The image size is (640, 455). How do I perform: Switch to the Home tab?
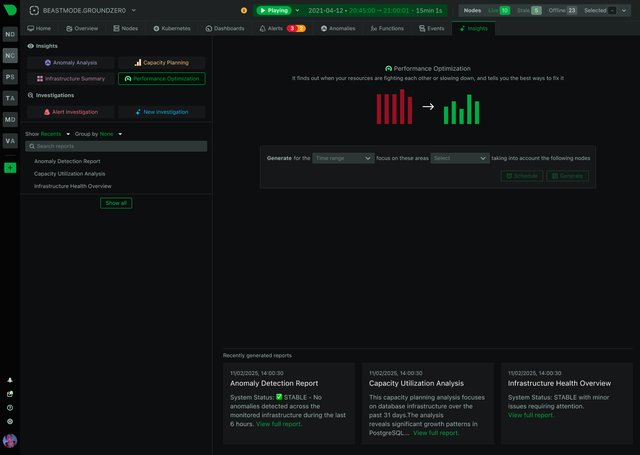pos(39,29)
